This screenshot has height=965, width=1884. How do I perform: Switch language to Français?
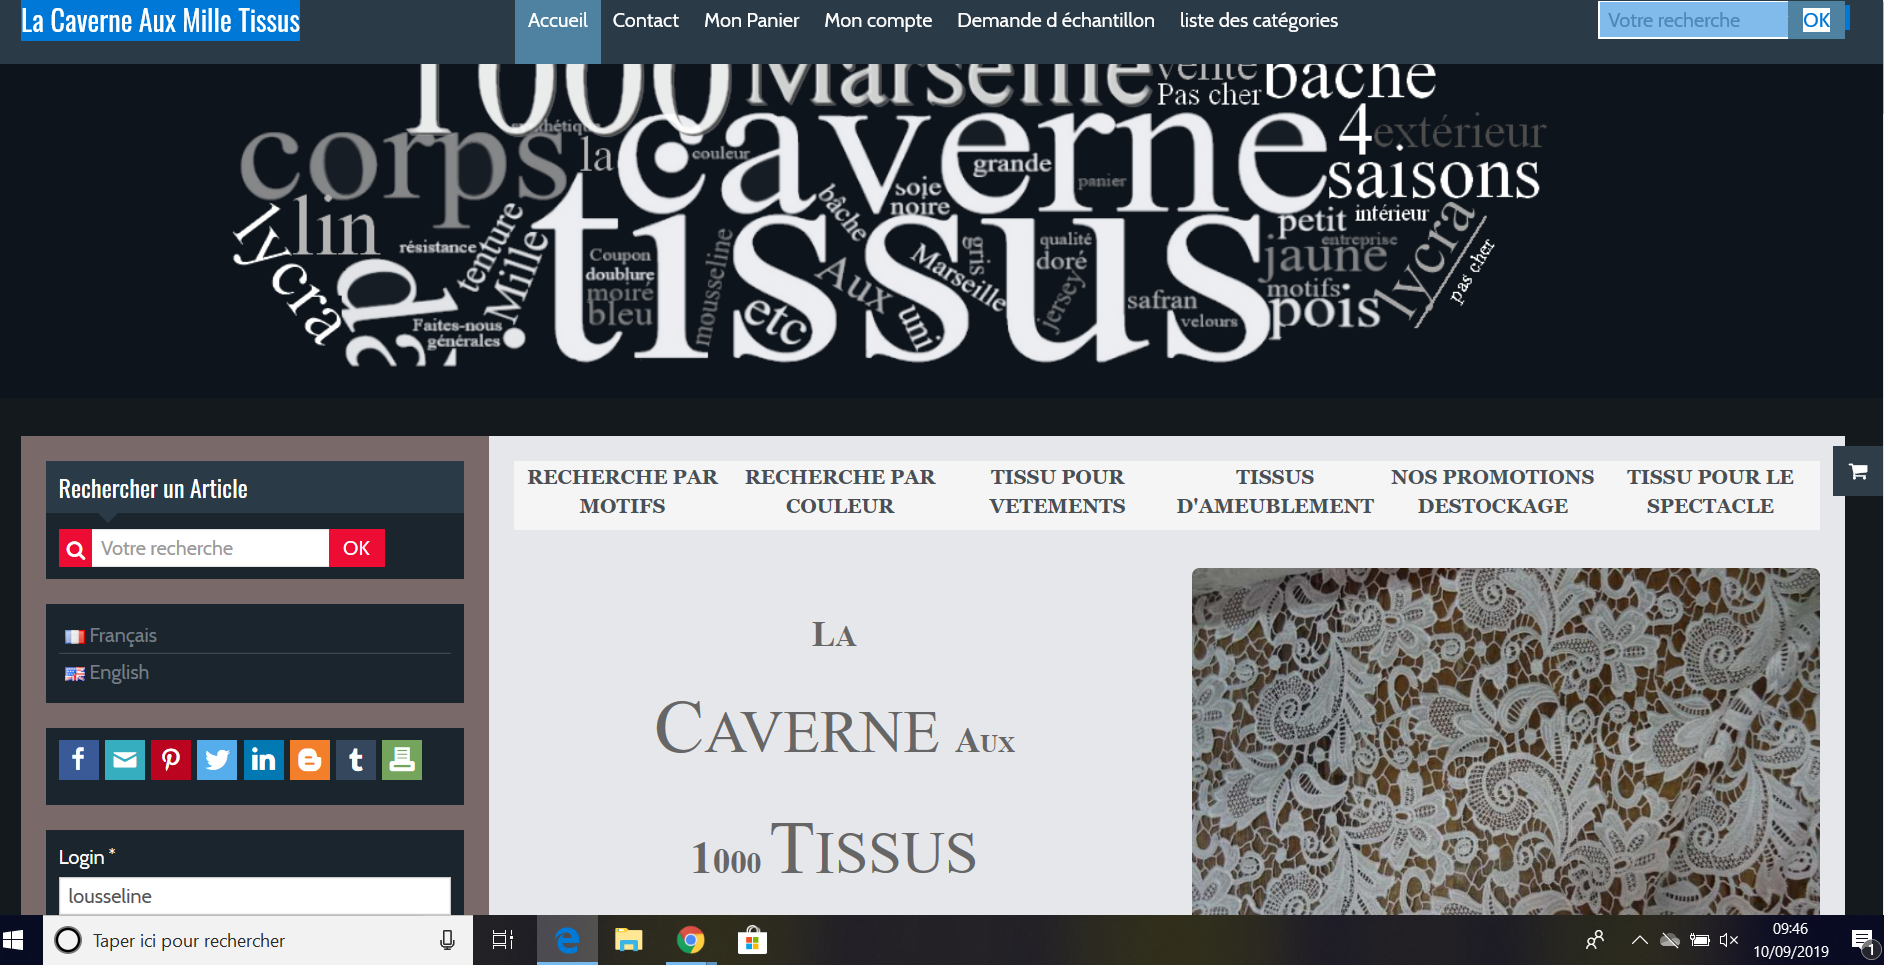tap(123, 636)
